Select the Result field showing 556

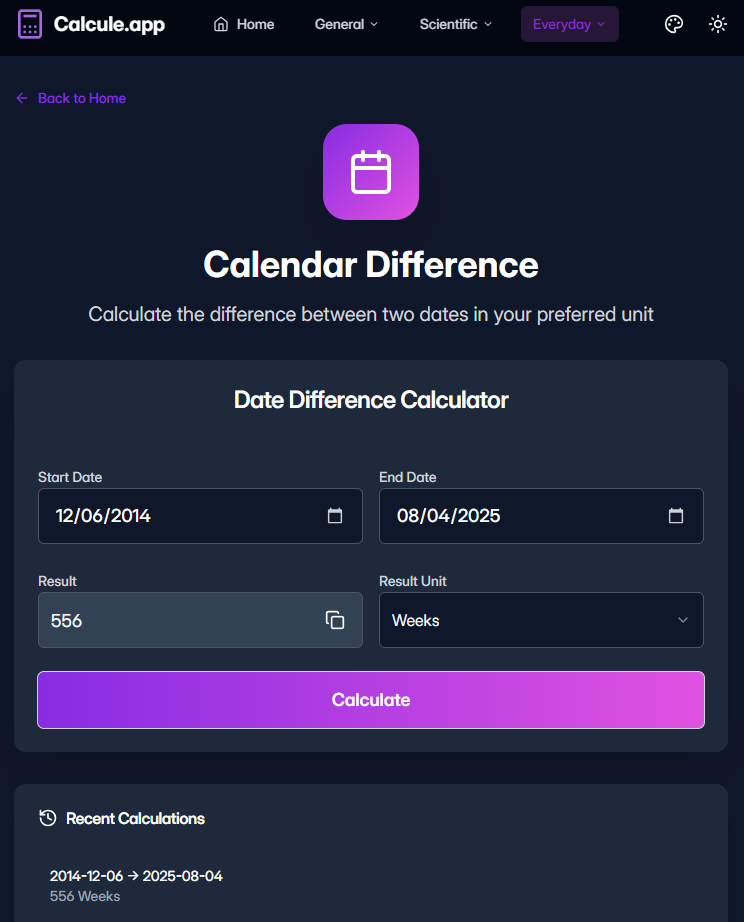click(x=180, y=620)
